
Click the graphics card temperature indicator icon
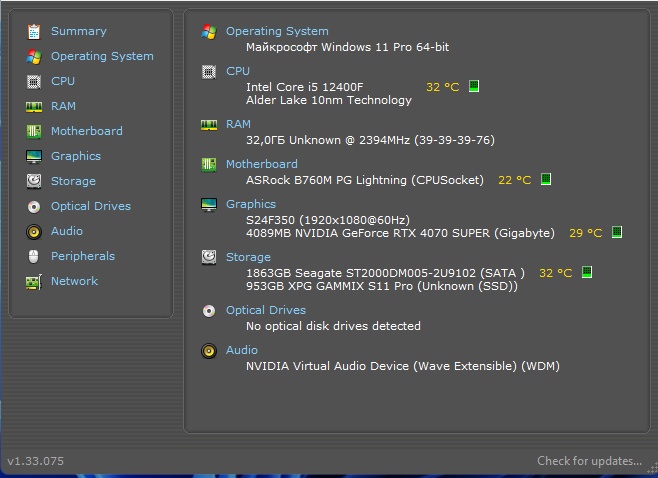617,233
